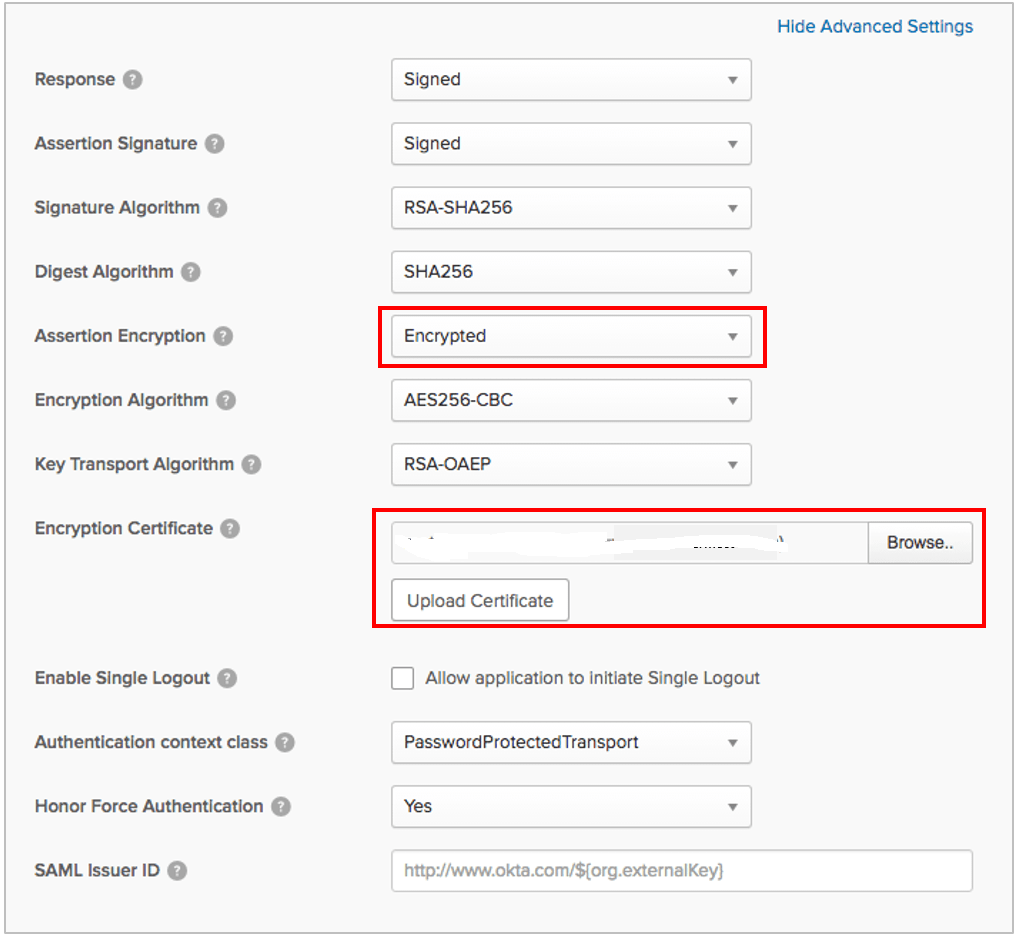The width and height of the screenshot is (1018, 938).
Task: Open help tooltip for Assertion Encryption
Action: [x=223, y=336]
